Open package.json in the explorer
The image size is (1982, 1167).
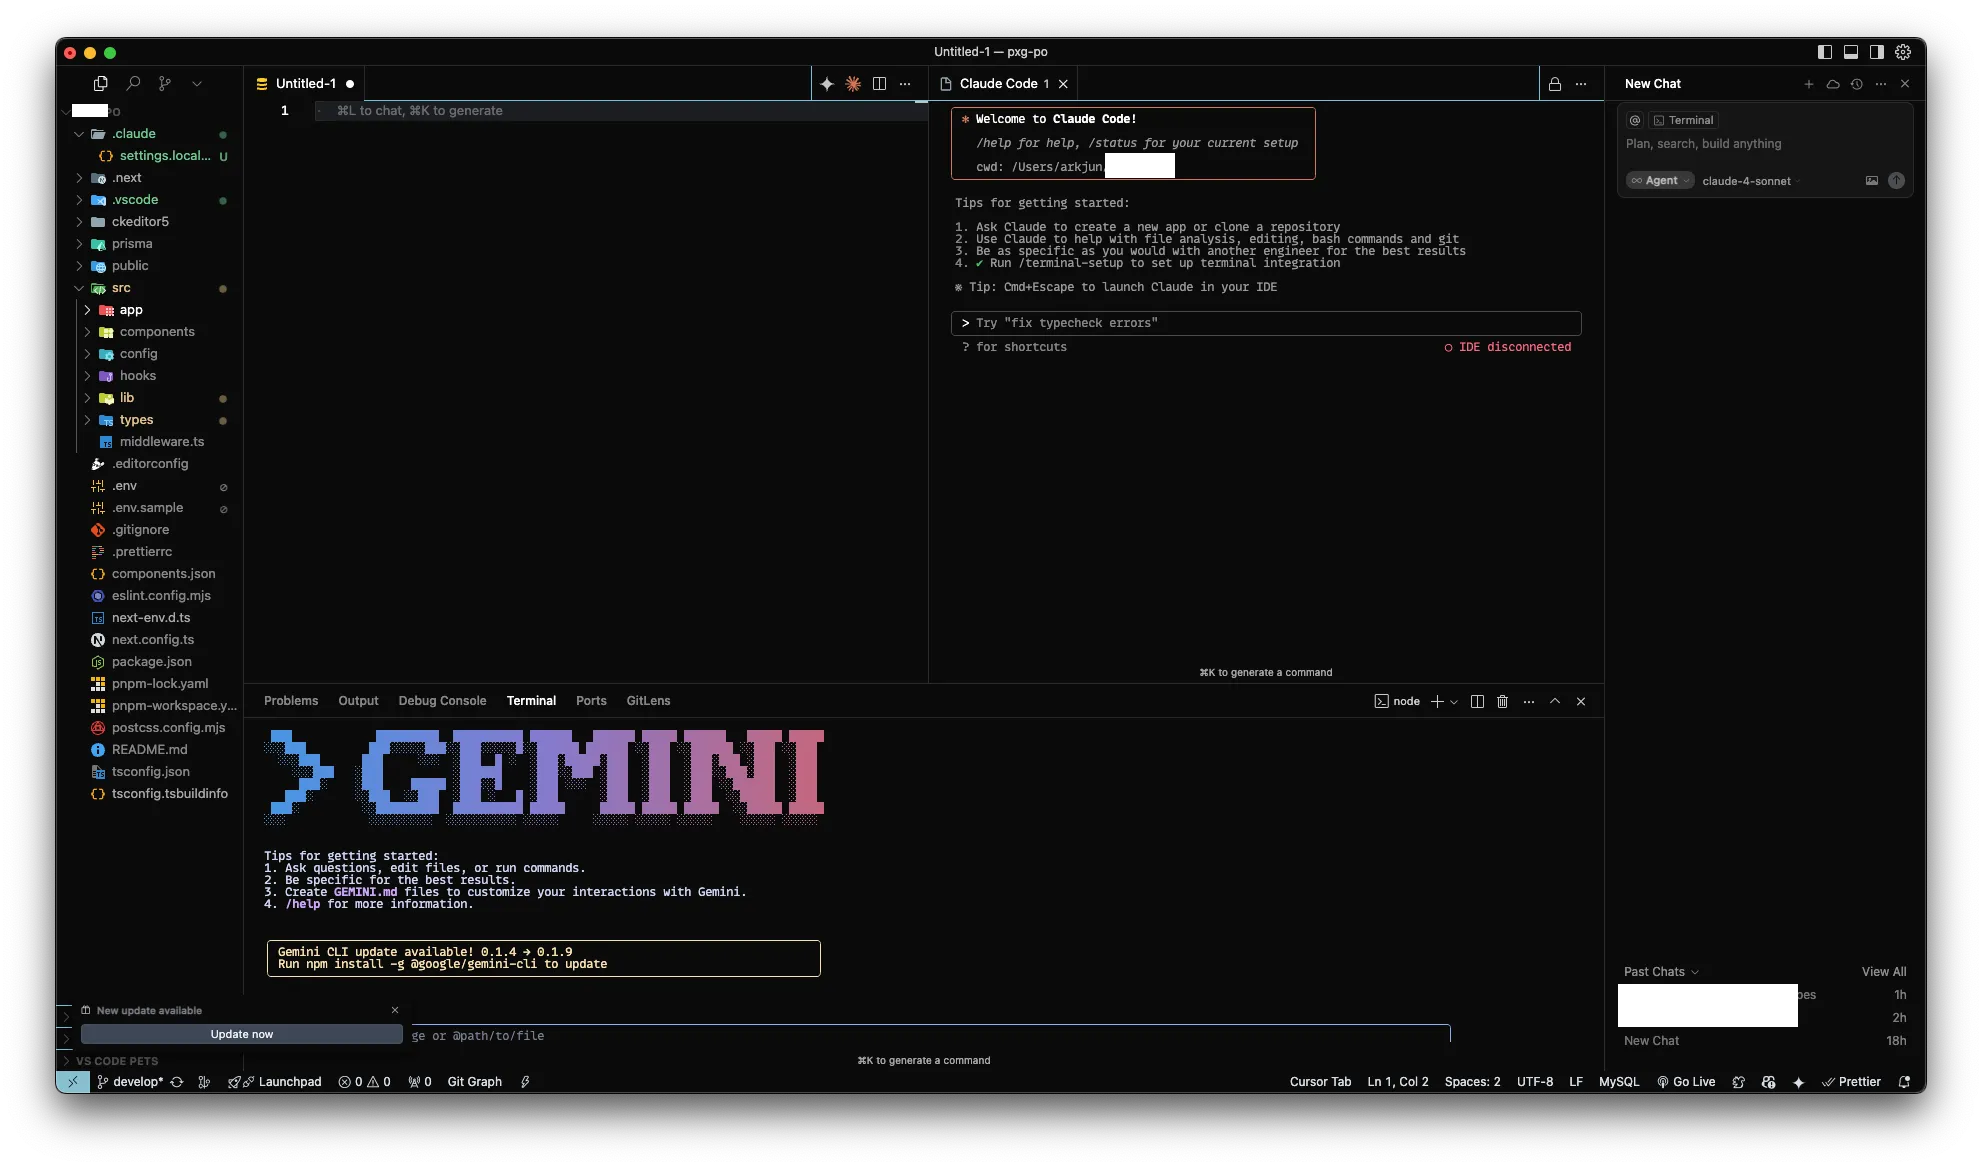point(151,662)
